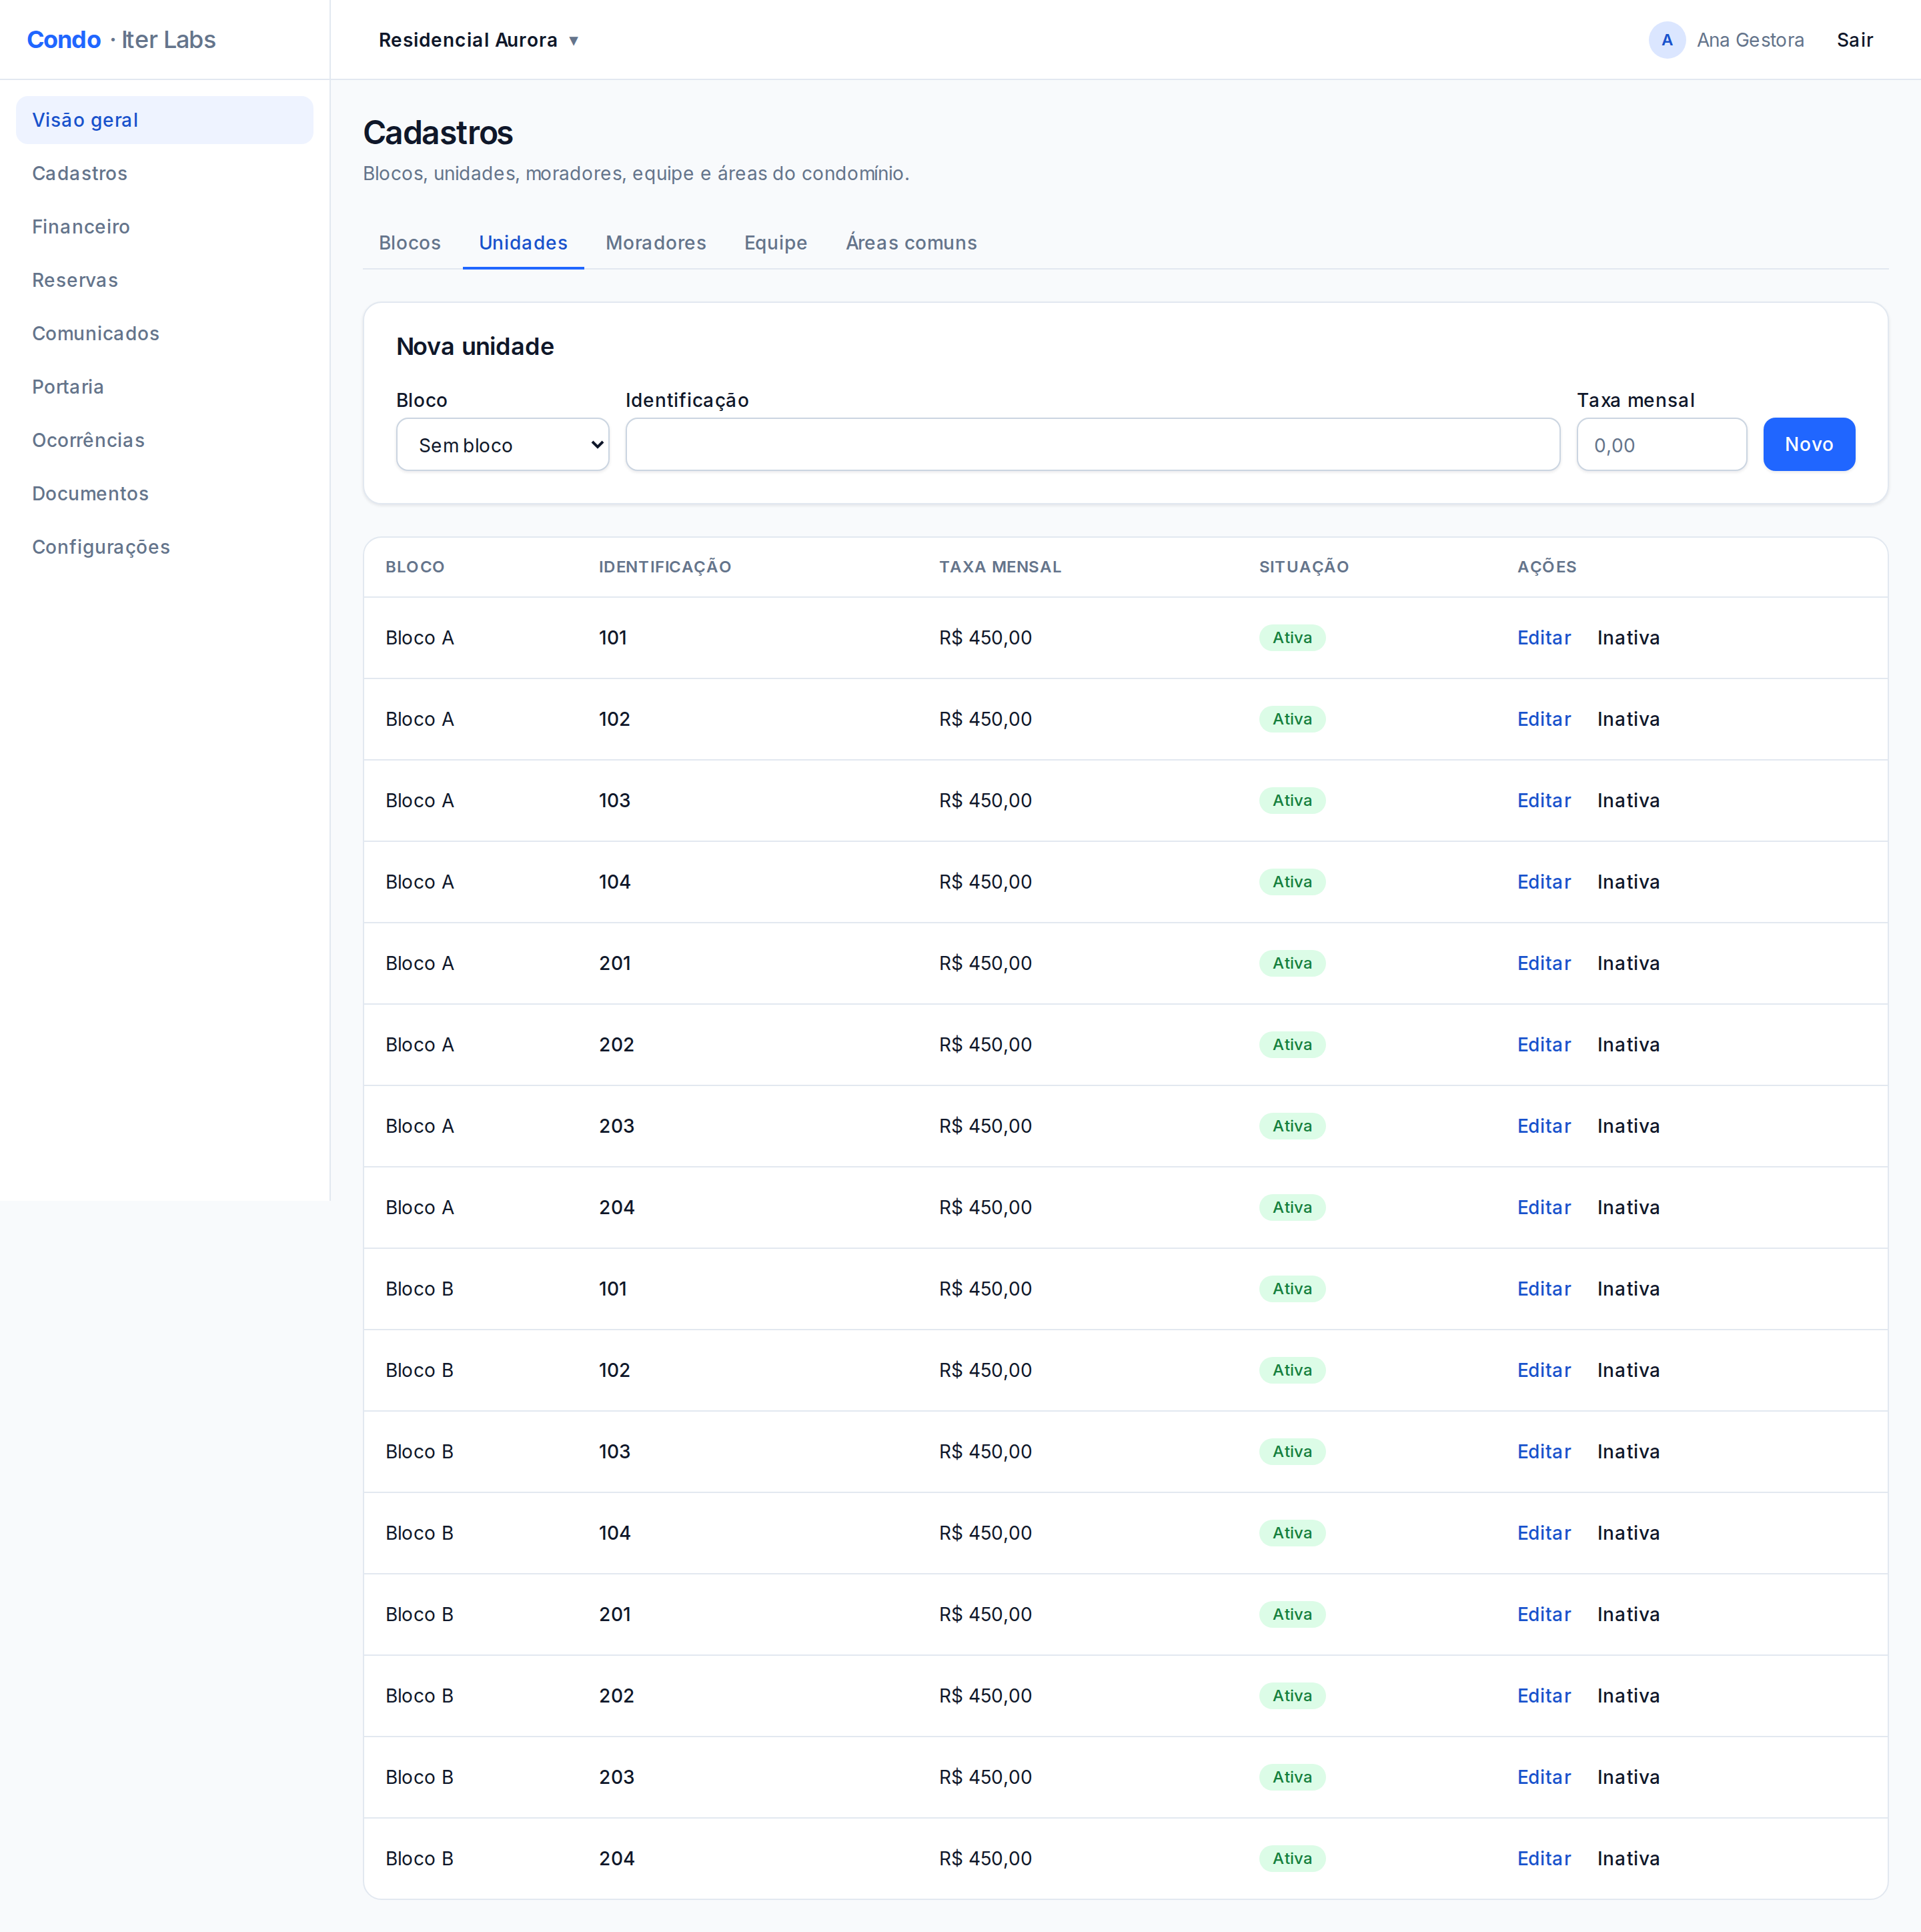The height and width of the screenshot is (1932, 1921).
Task: Edit unit Bloco B 102
Action: (x=1543, y=1370)
